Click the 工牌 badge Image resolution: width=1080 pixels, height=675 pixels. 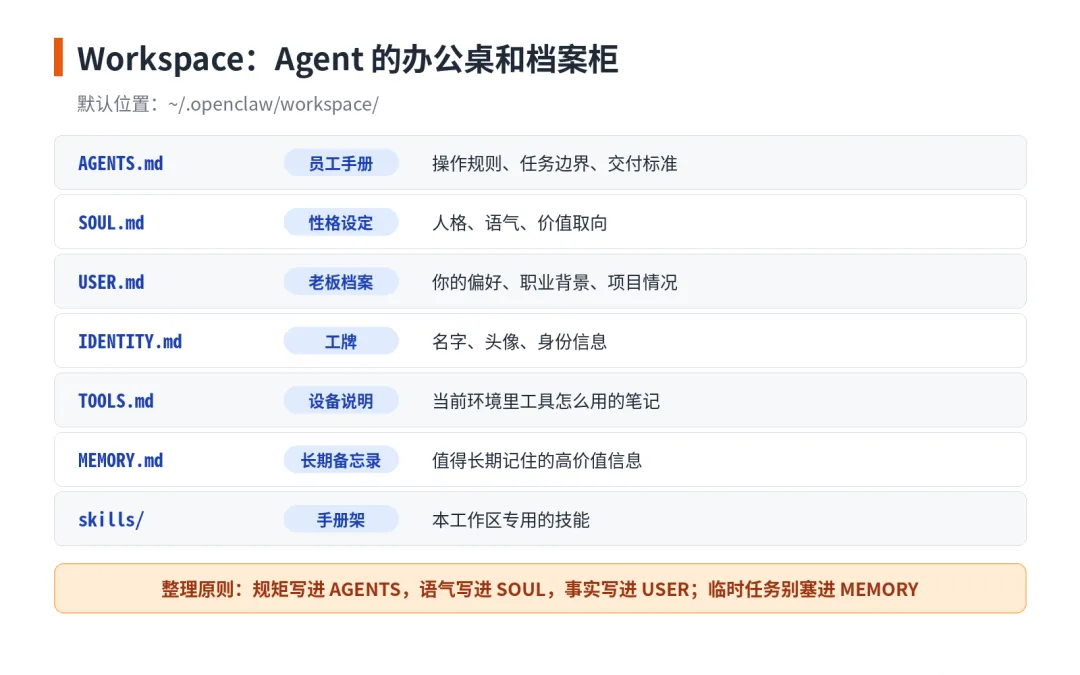[x=341, y=342]
